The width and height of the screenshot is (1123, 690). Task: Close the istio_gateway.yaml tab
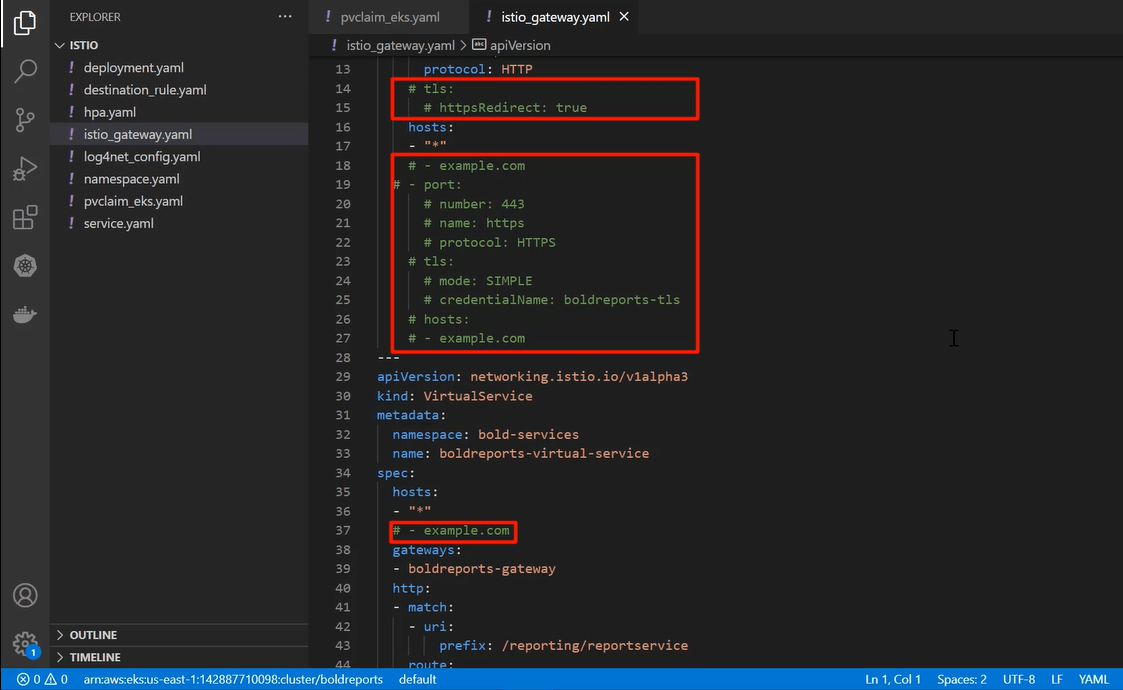coord(625,17)
